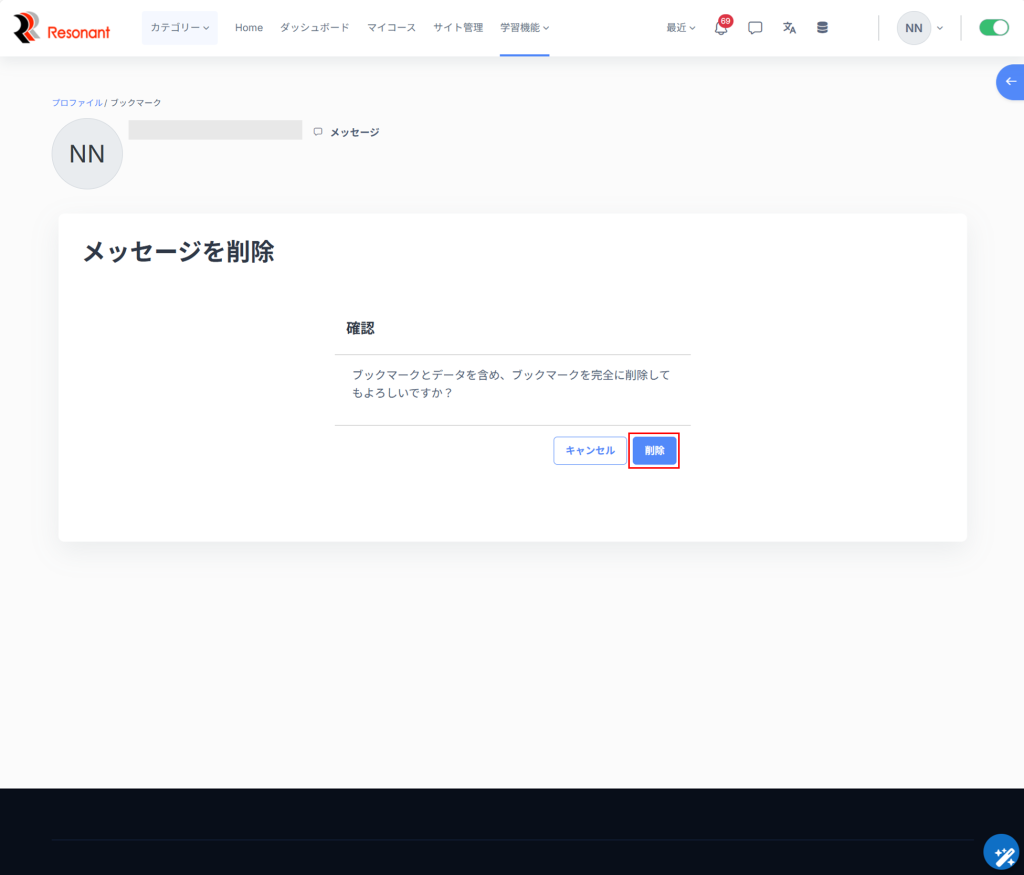Click the メッセージ link beside the profile
The image size is (1024, 875).
point(353,132)
